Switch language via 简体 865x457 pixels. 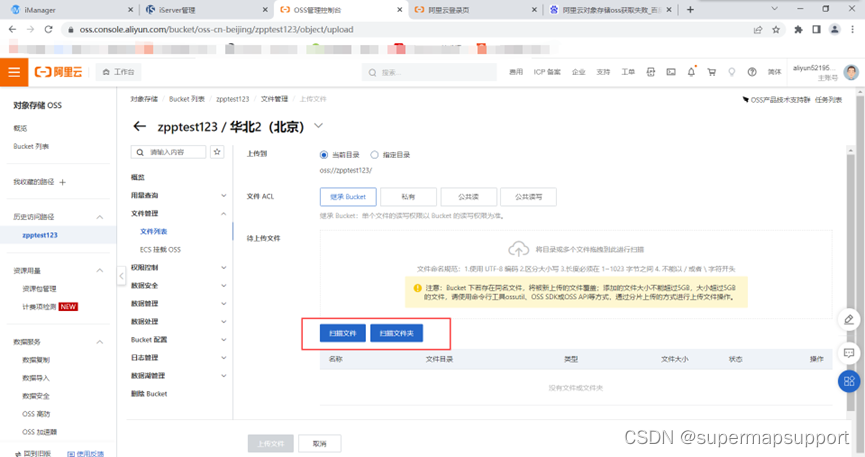point(775,72)
